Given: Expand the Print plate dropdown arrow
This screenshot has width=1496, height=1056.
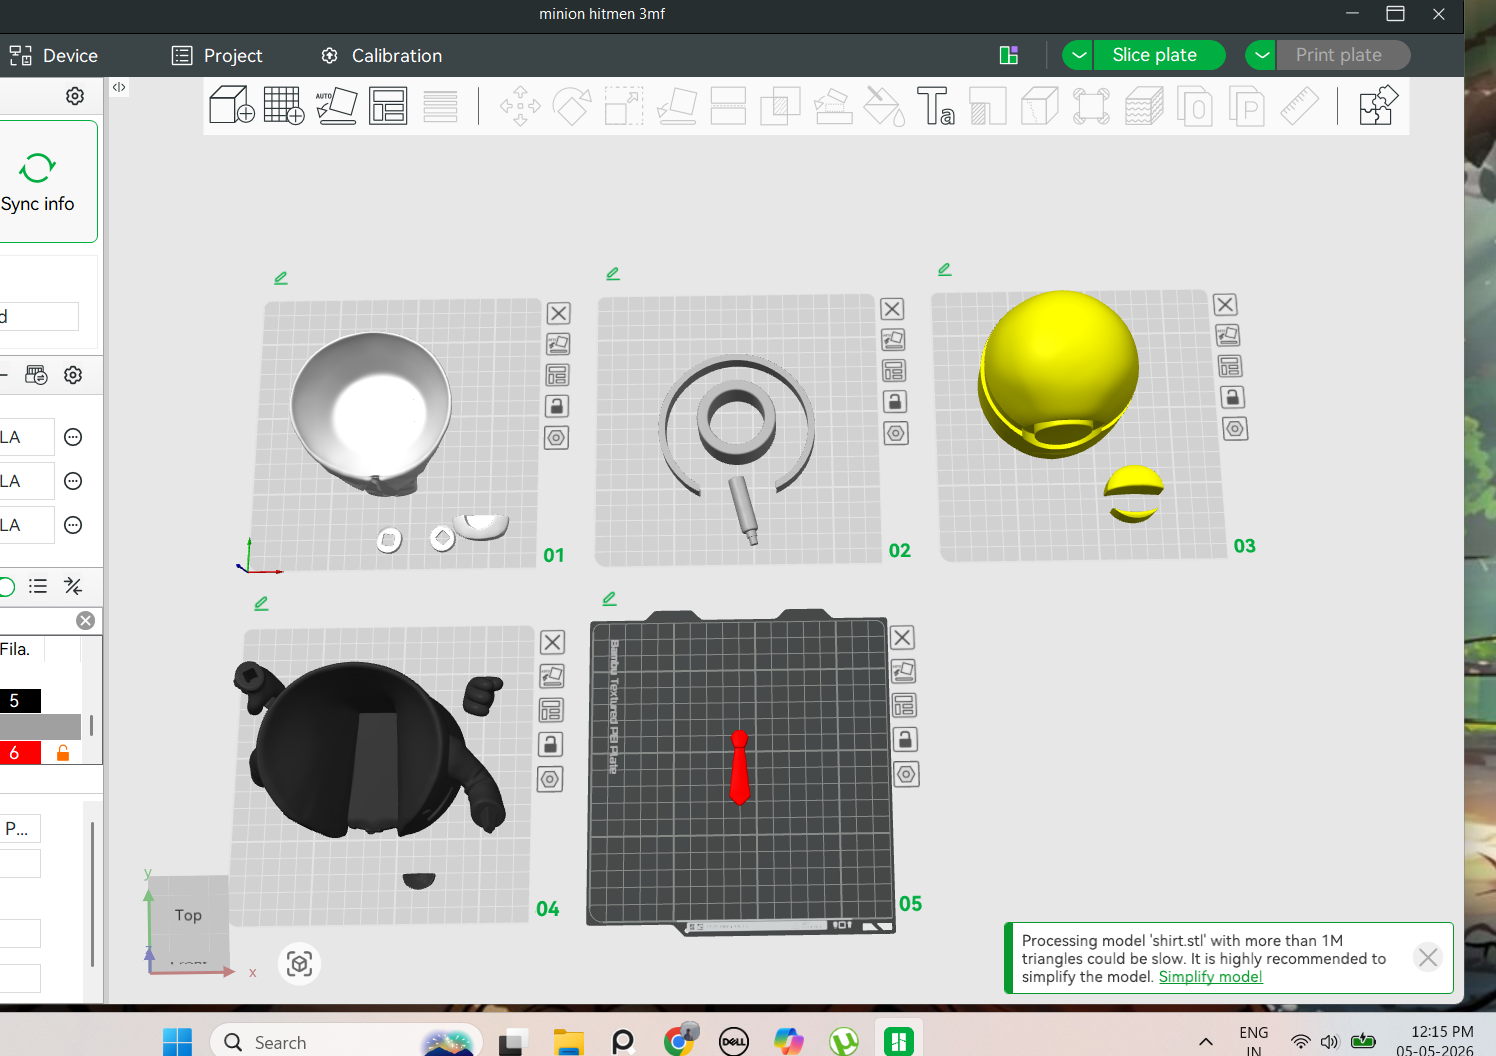Looking at the screenshot, I should click(1261, 55).
